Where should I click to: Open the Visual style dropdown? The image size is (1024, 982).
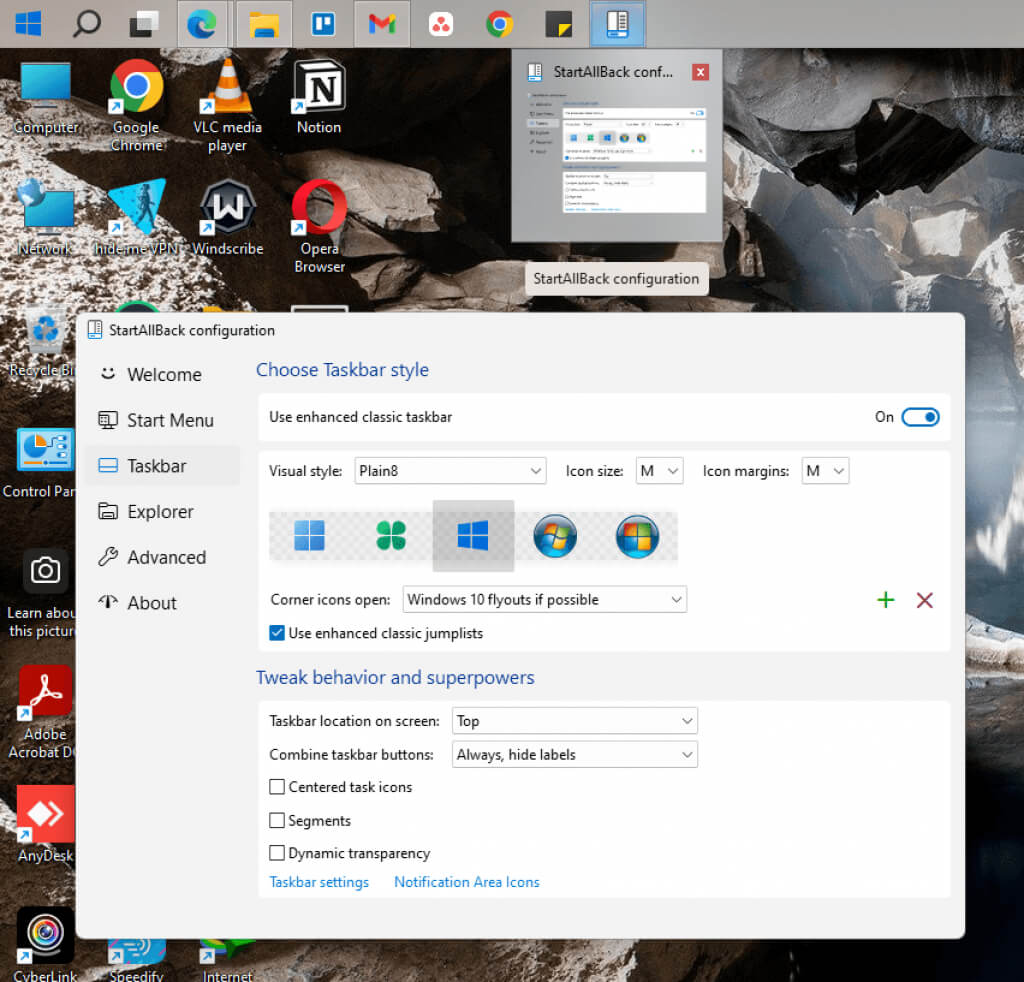451,471
